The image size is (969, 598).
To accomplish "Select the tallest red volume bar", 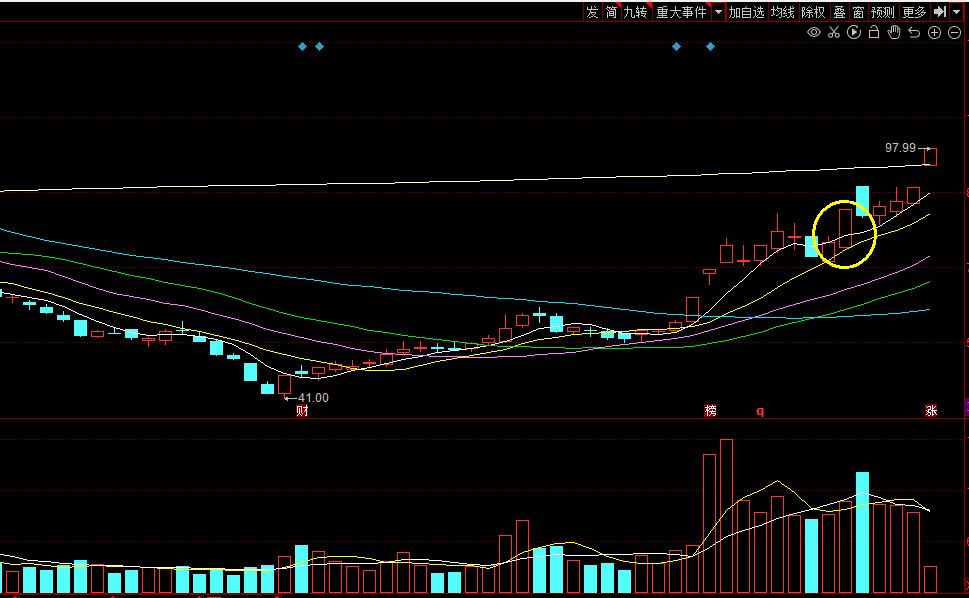I will [x=727, y=516].
